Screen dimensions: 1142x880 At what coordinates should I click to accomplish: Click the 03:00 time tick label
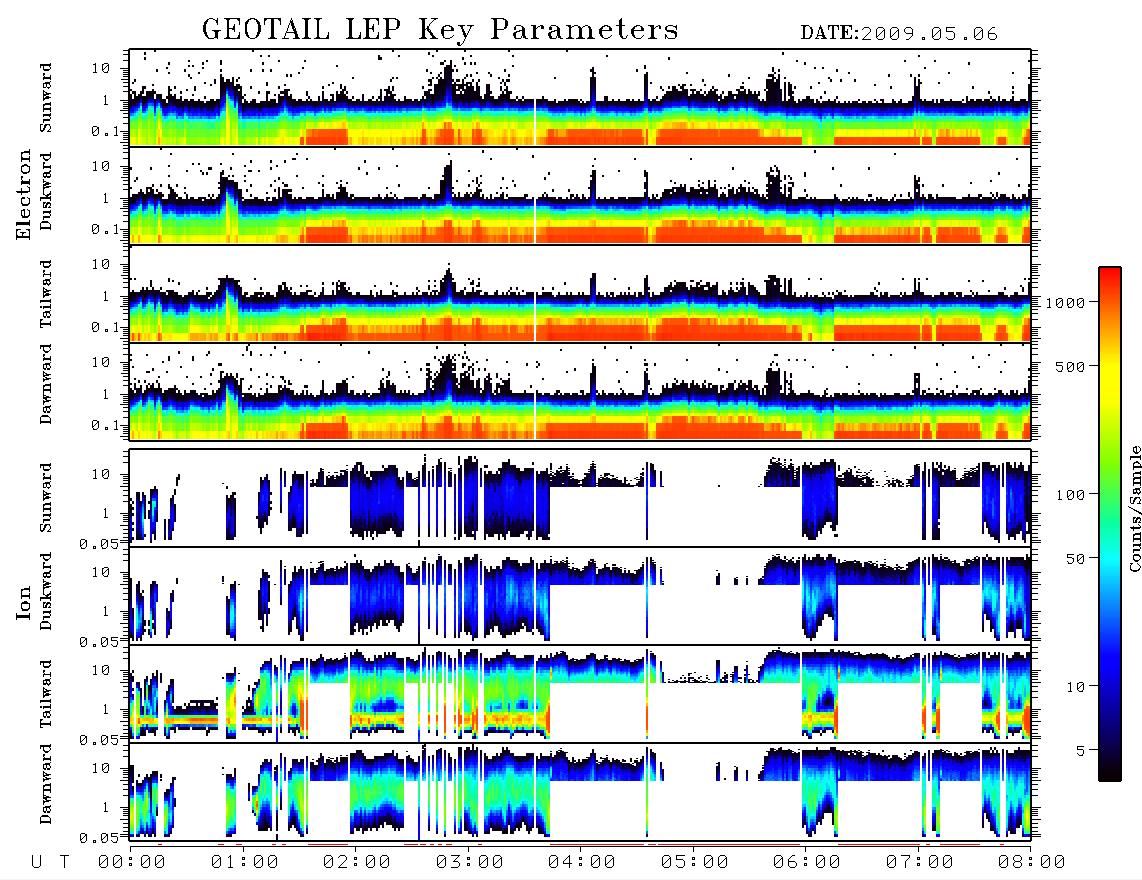coord(469,863)
